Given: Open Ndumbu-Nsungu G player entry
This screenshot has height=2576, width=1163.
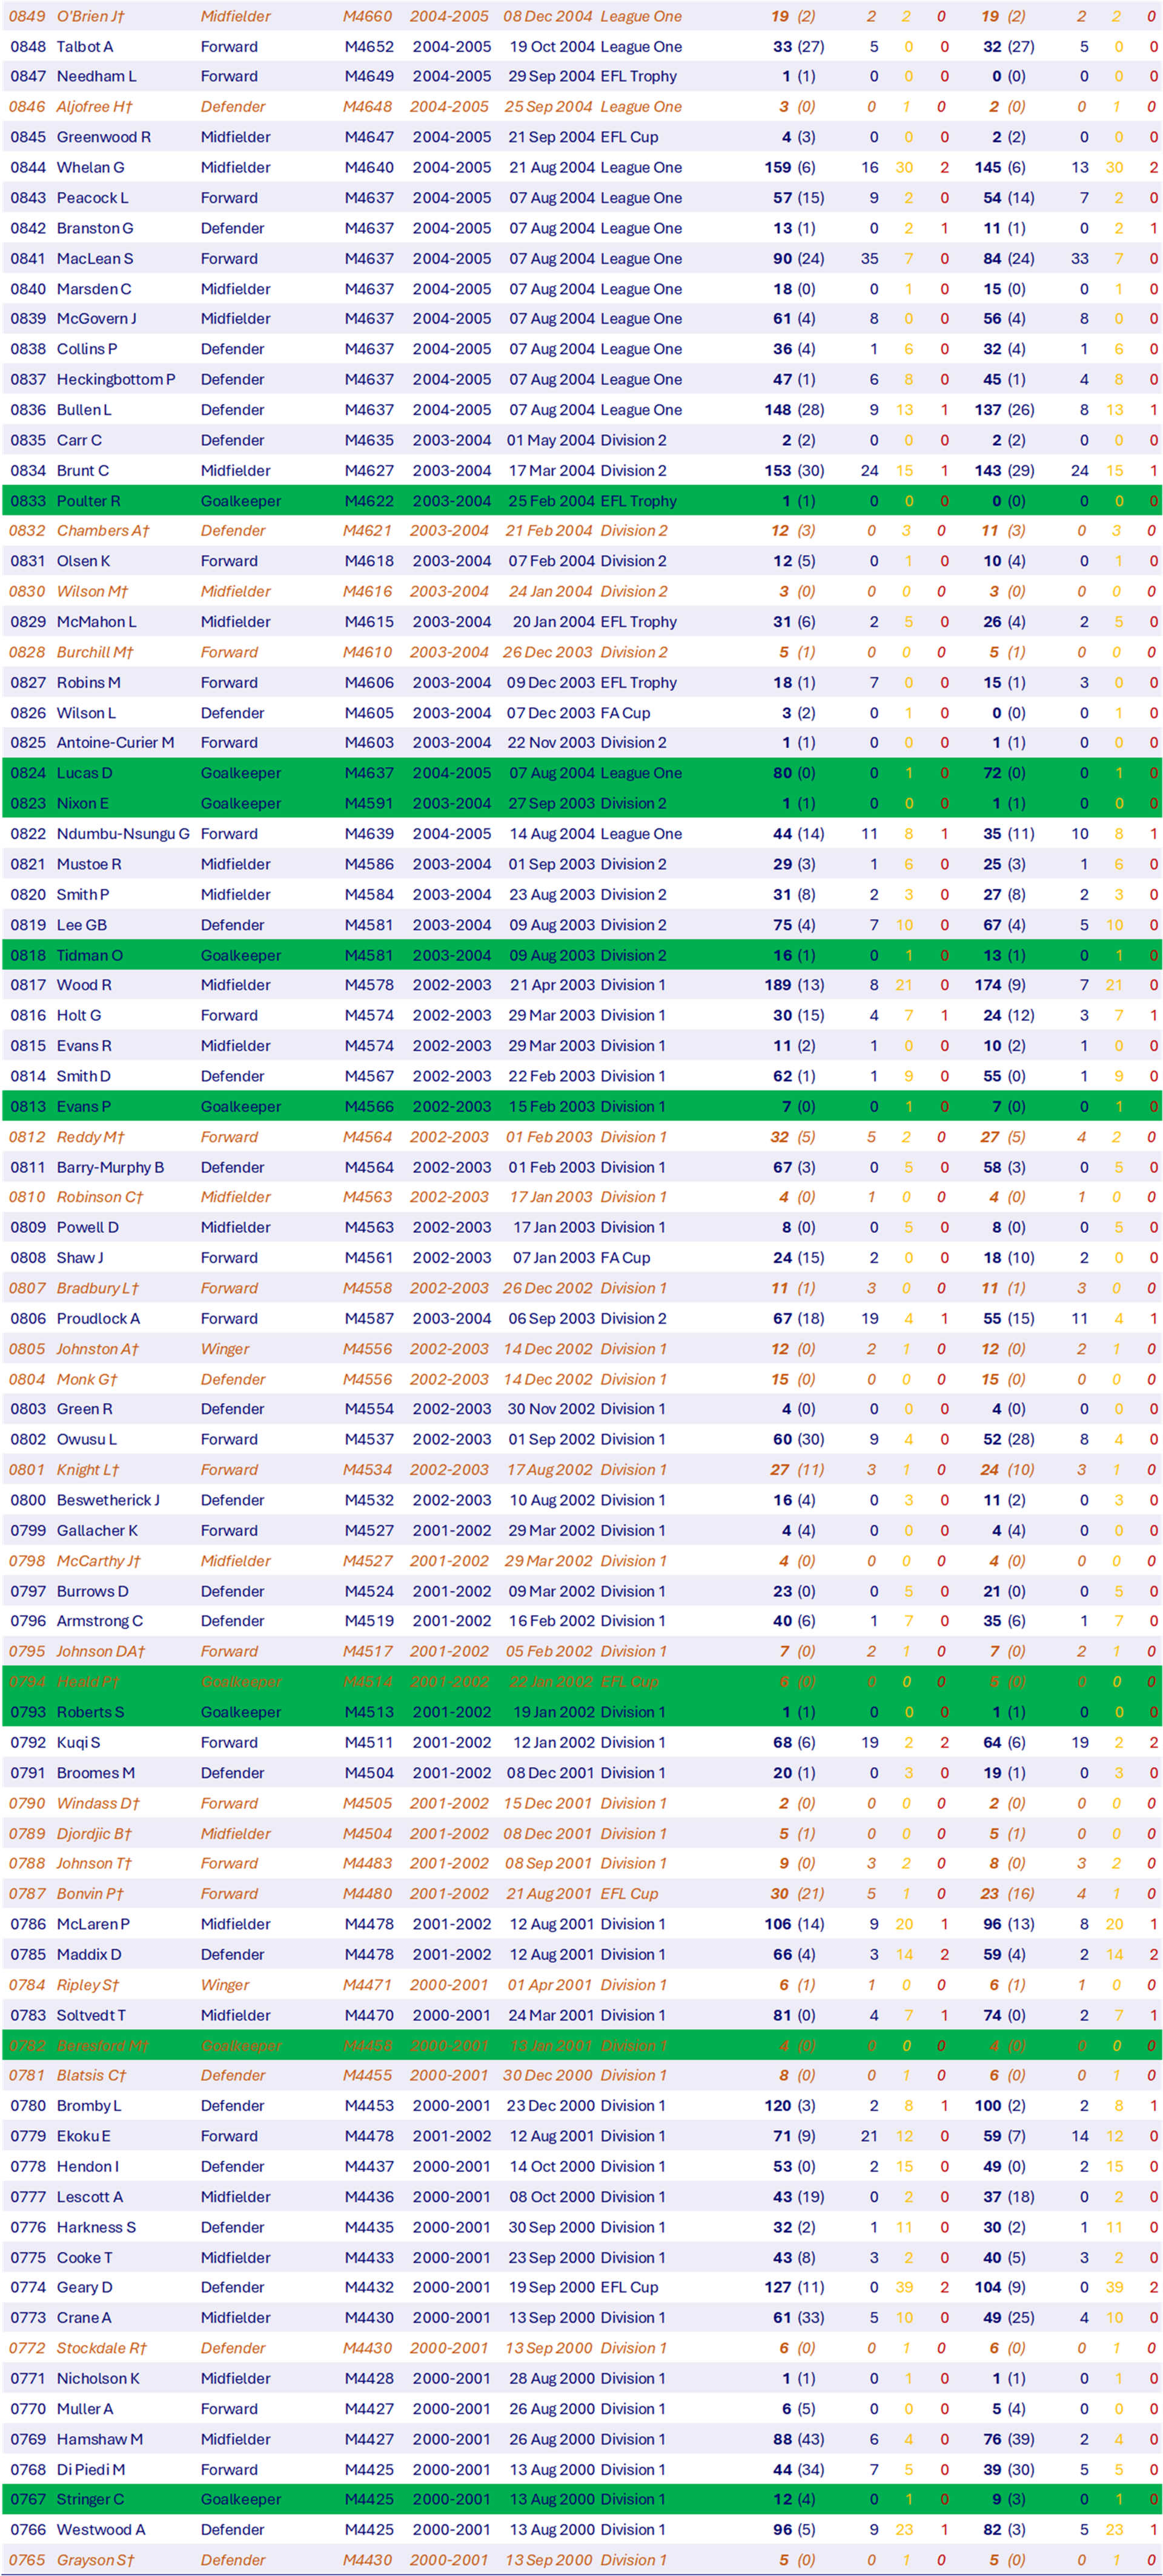Looking at the screenshot, I should coord(122,834).
